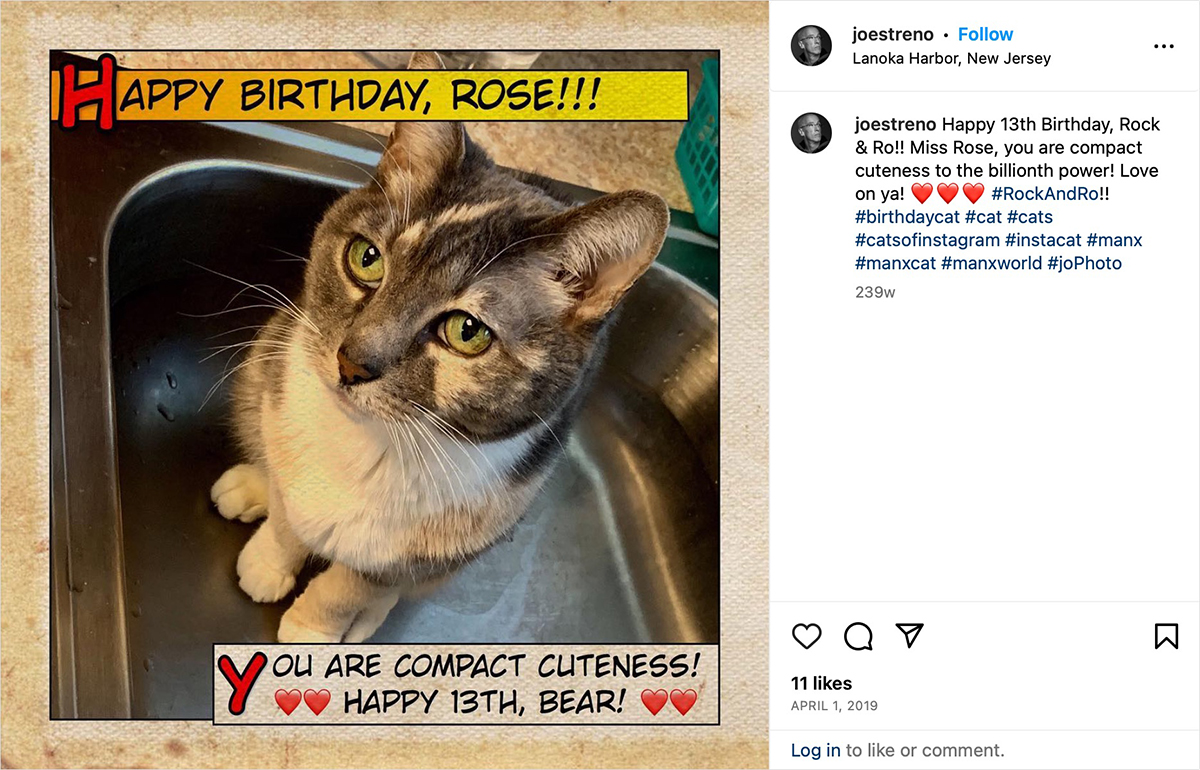The height and width of the screenshot is (770, 1200).
Task: Save the post with the bookmark icon
Action: 1166,636
